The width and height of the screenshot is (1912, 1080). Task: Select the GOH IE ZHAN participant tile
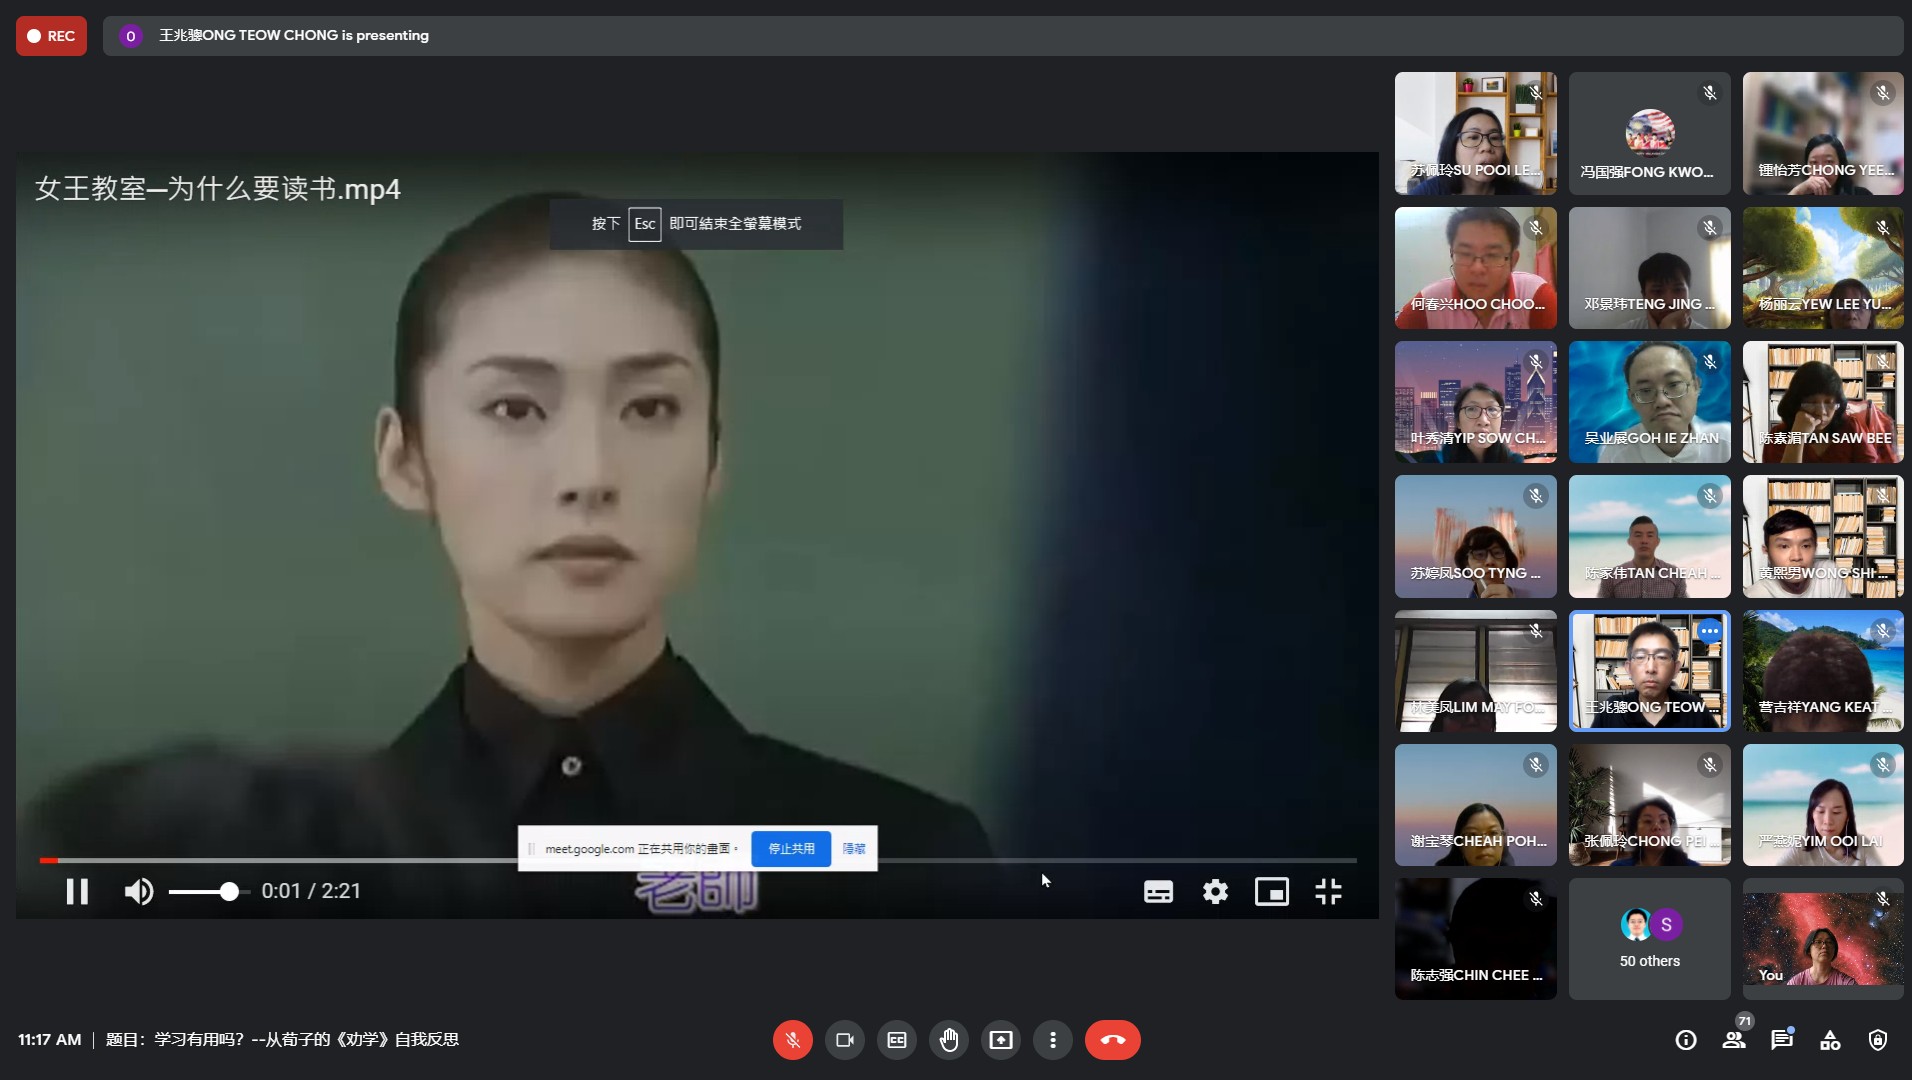coord(1650,402)
